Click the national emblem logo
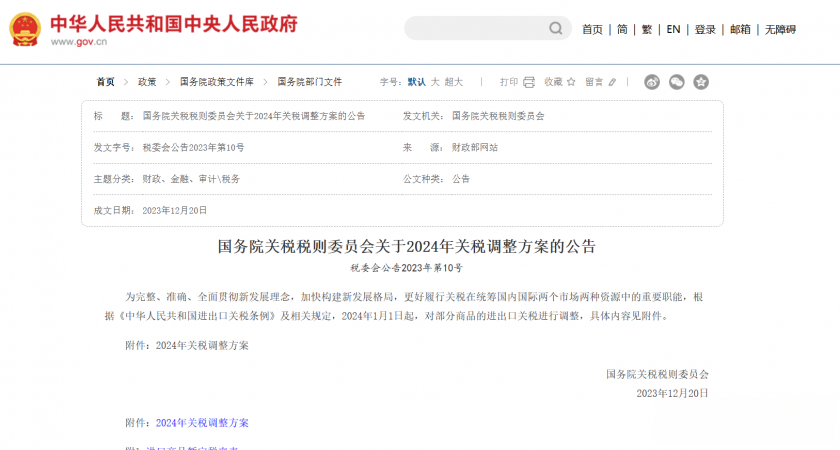Image resolution: width=840 pixels, height=450 pixels. click(x=25, y=29)
